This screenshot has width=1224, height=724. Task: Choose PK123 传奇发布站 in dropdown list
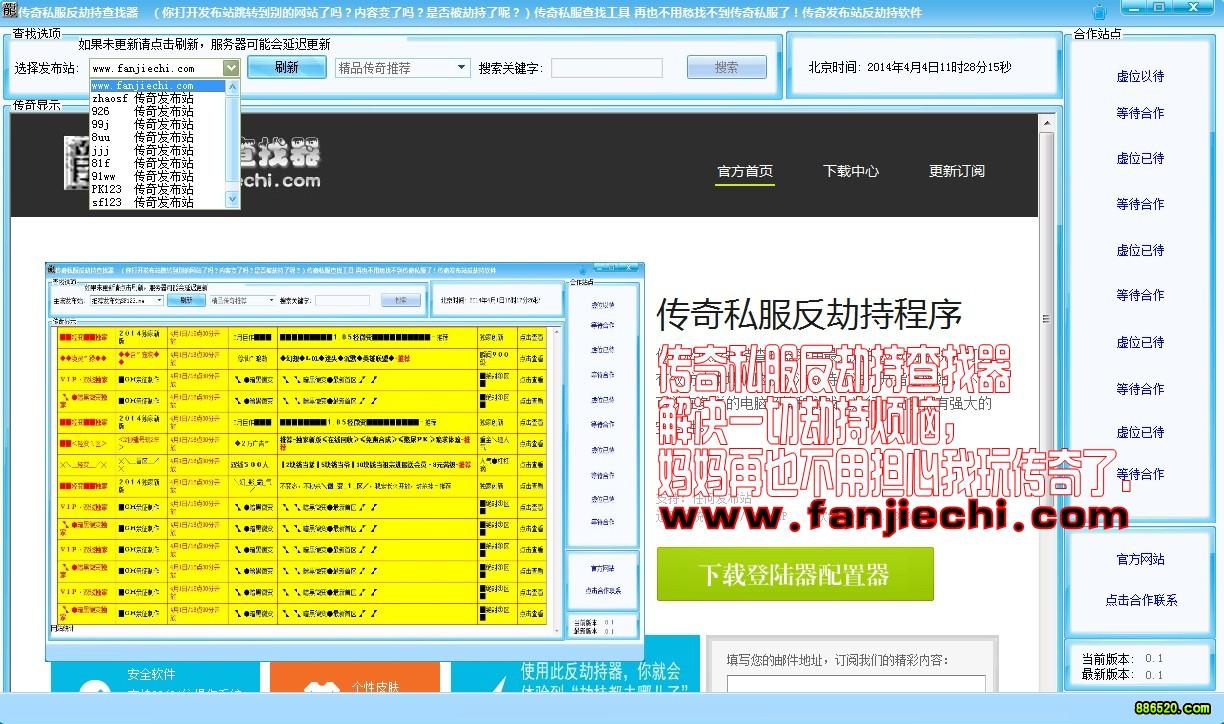click(142, 189)
